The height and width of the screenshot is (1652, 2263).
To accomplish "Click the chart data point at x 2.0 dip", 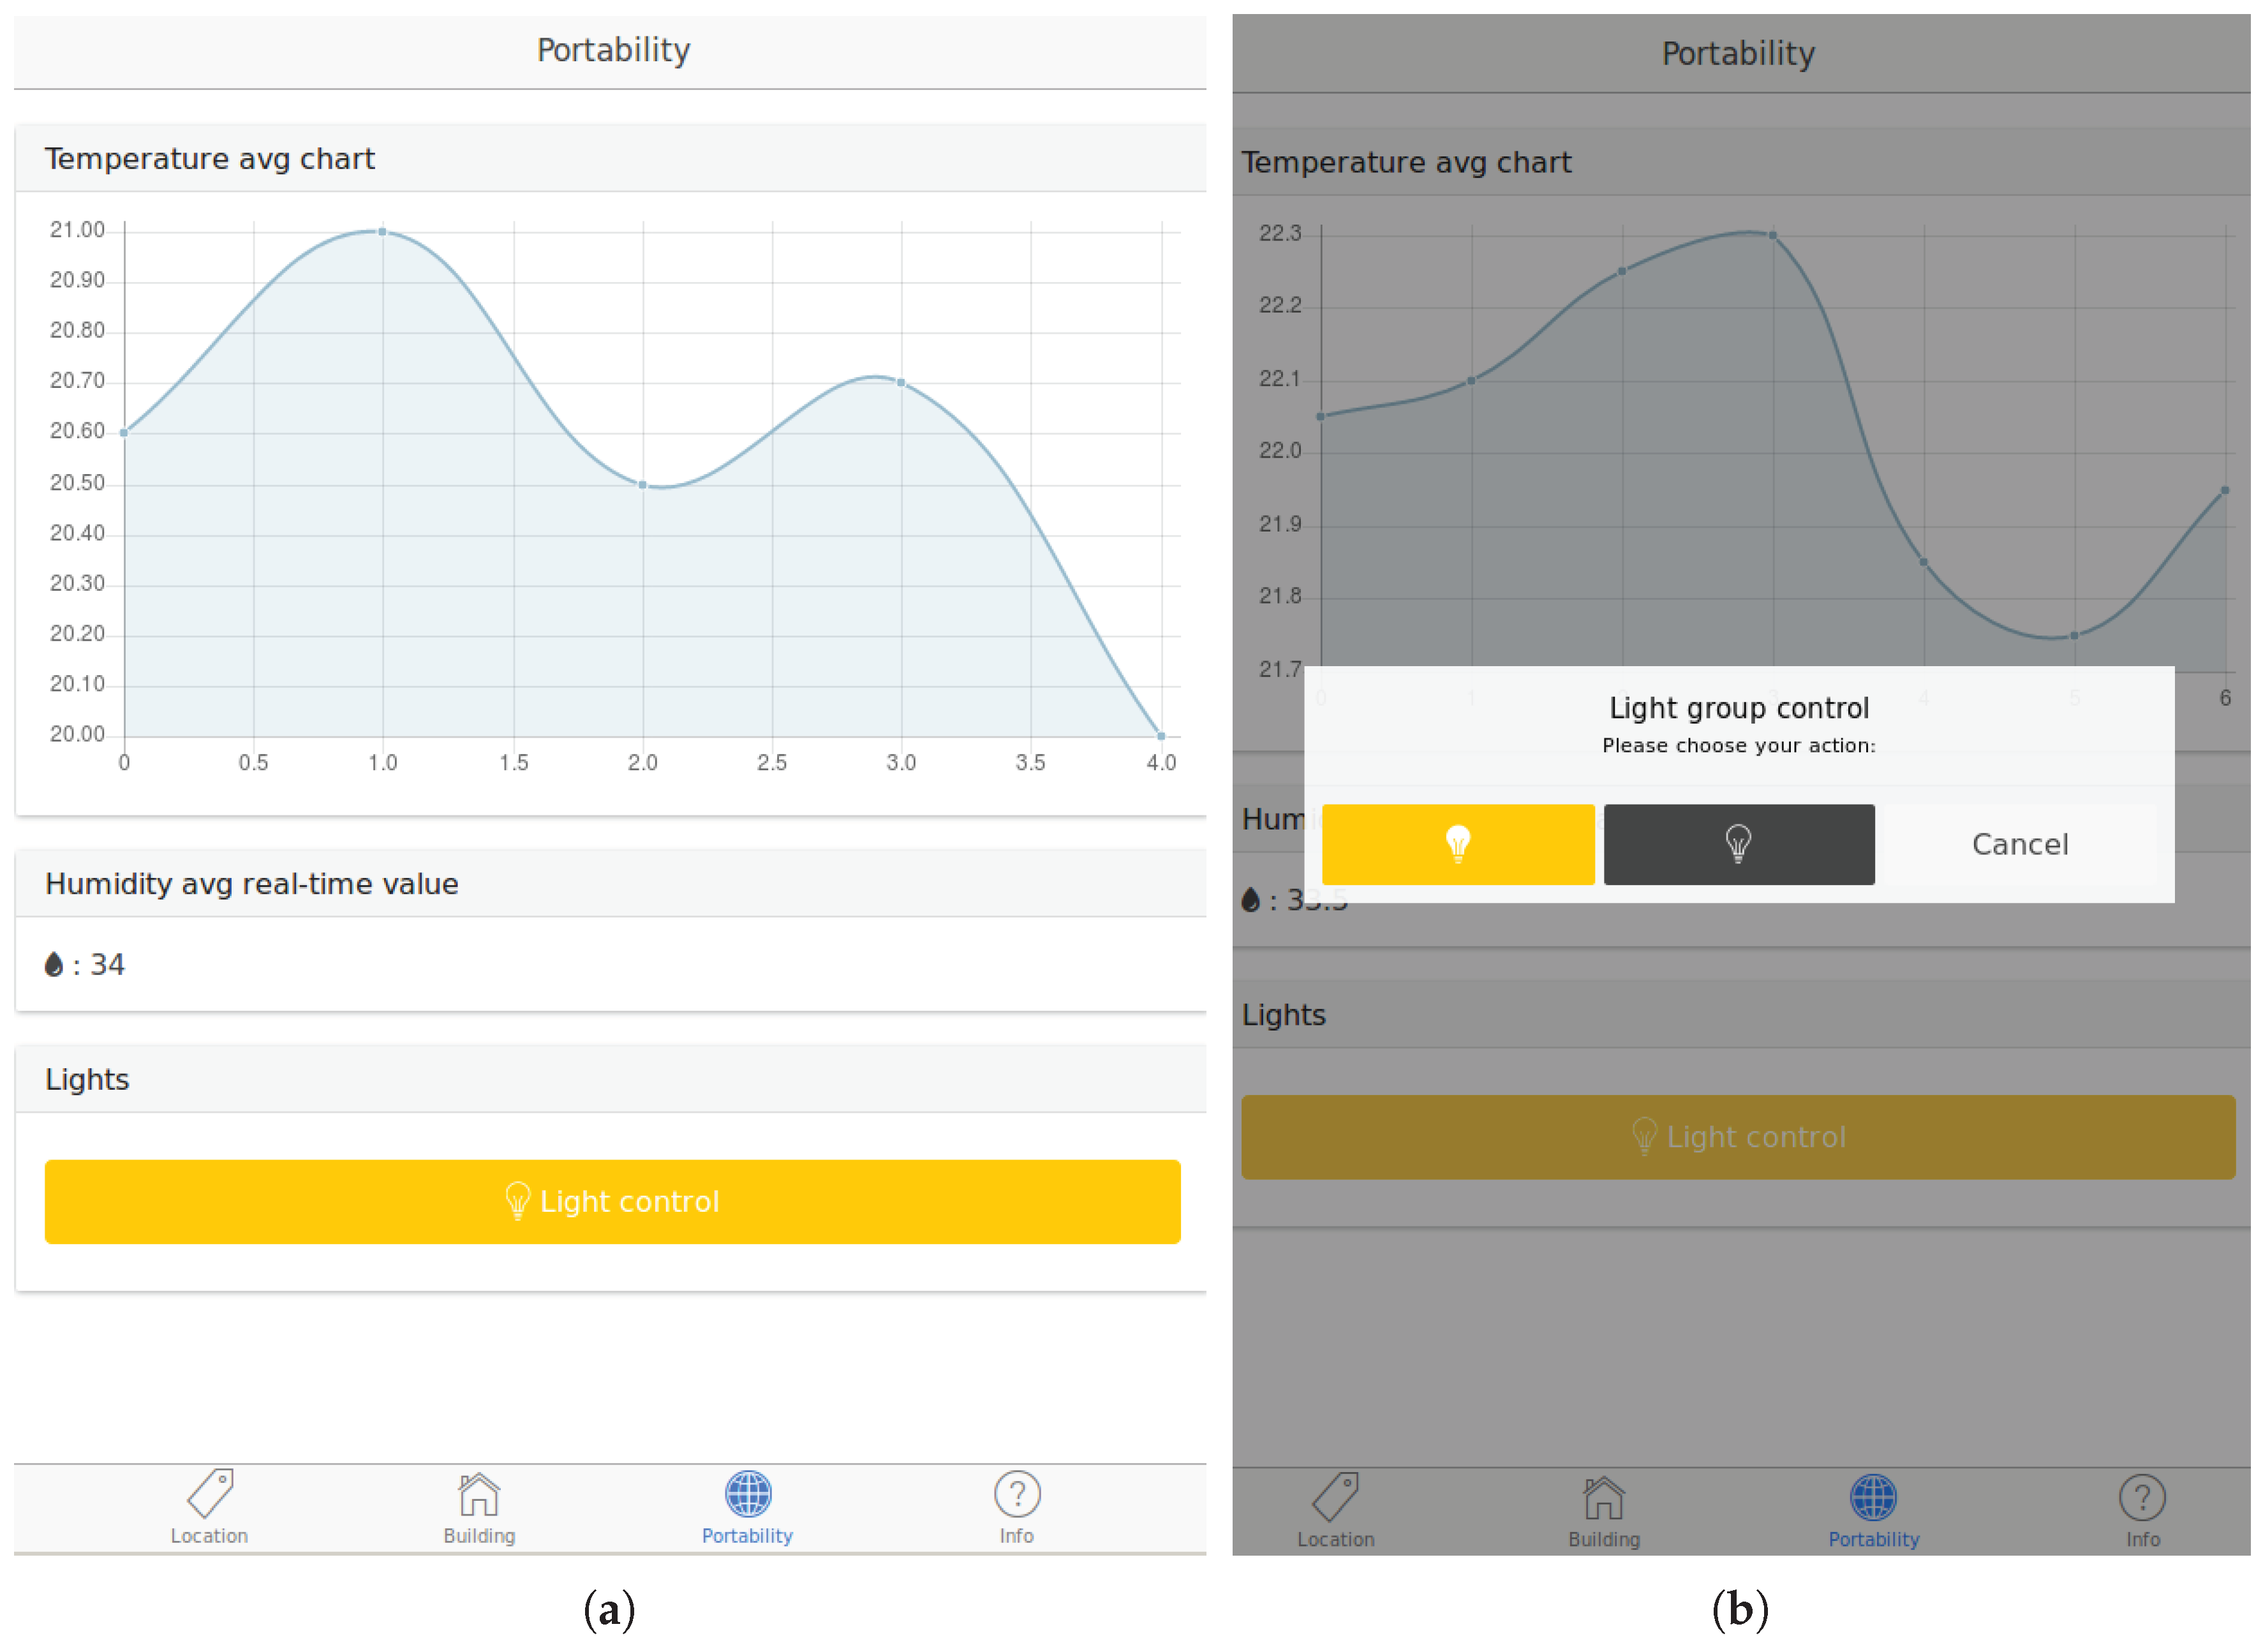I will pyautogui.click(x=642, y=485).
